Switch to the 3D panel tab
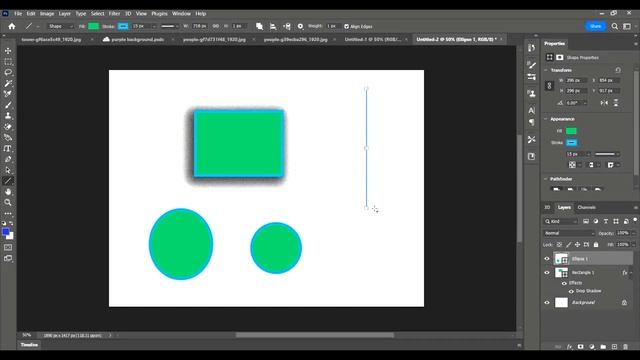 (547, 207)
